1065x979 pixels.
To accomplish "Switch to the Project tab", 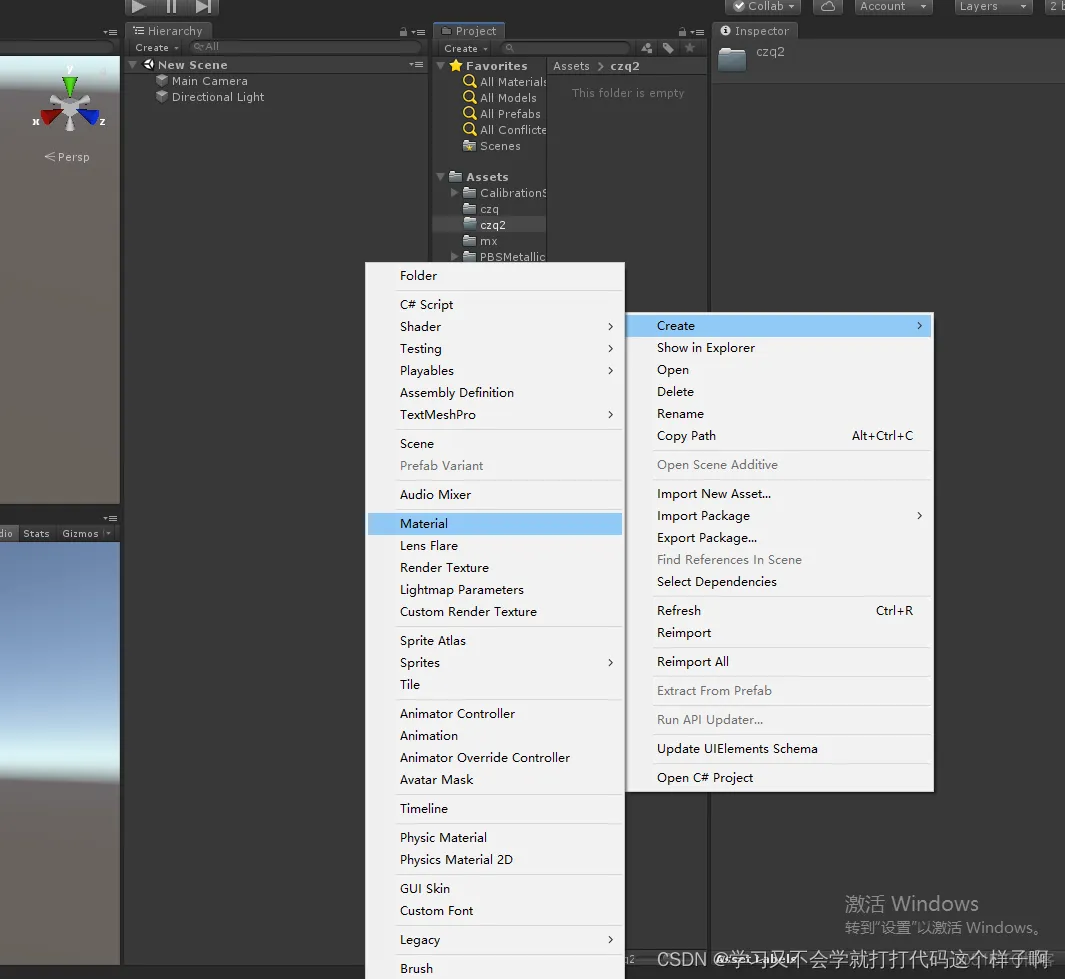I will (468, 31).
